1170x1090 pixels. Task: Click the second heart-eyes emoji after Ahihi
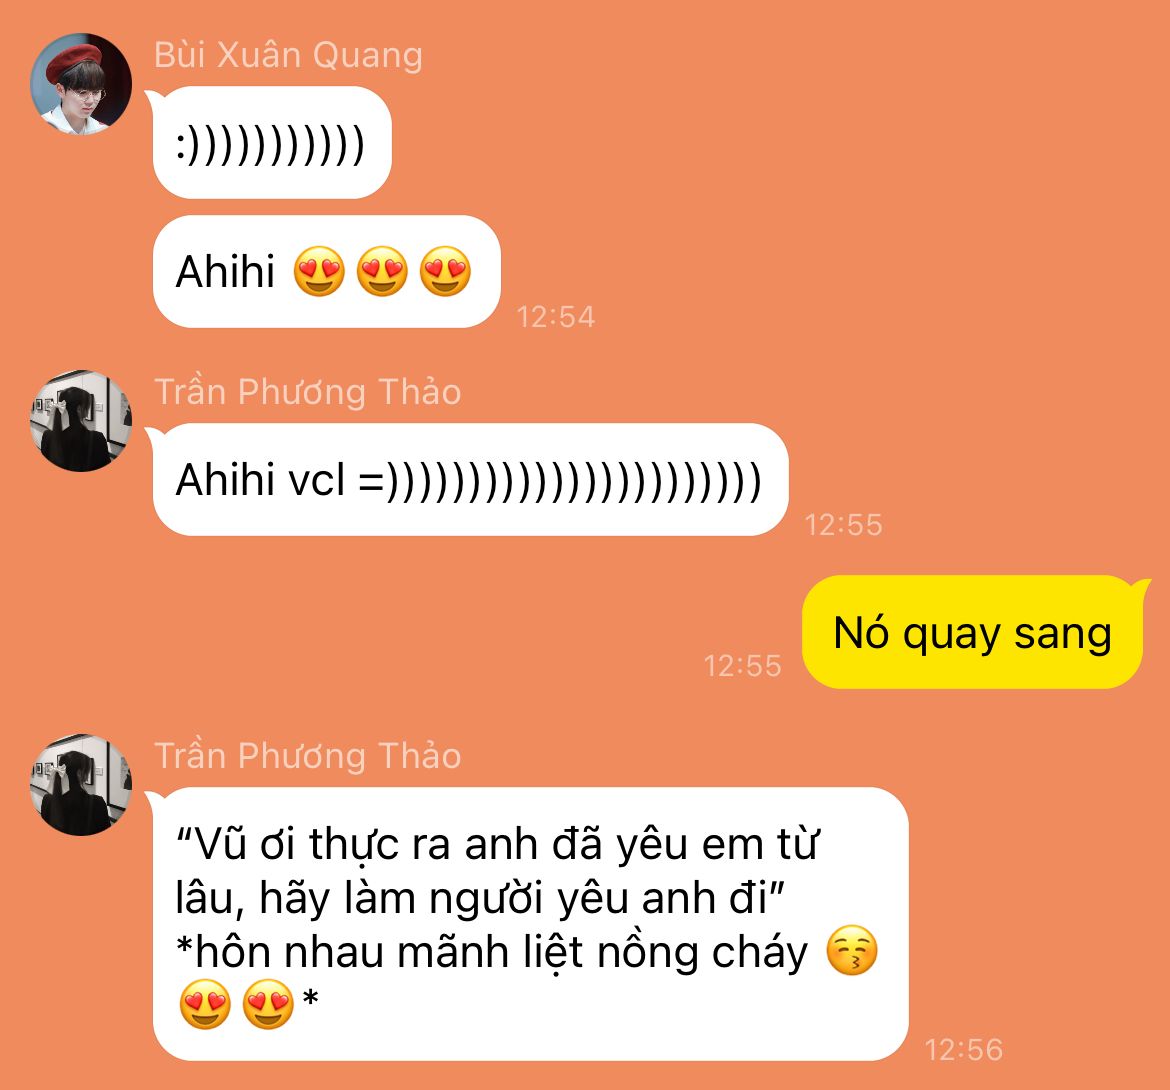click(x=382, y=272)
